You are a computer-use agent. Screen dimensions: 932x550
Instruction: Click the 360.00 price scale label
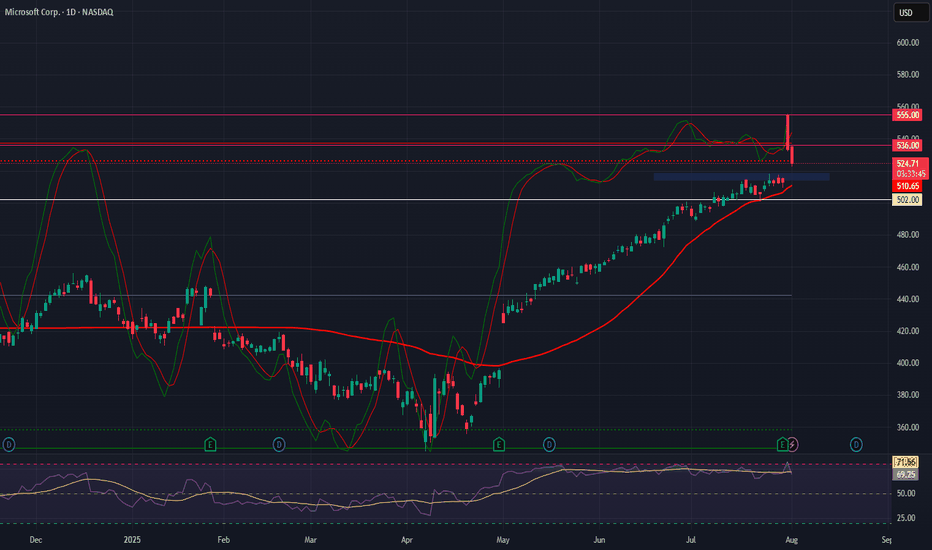pos(908,427)
